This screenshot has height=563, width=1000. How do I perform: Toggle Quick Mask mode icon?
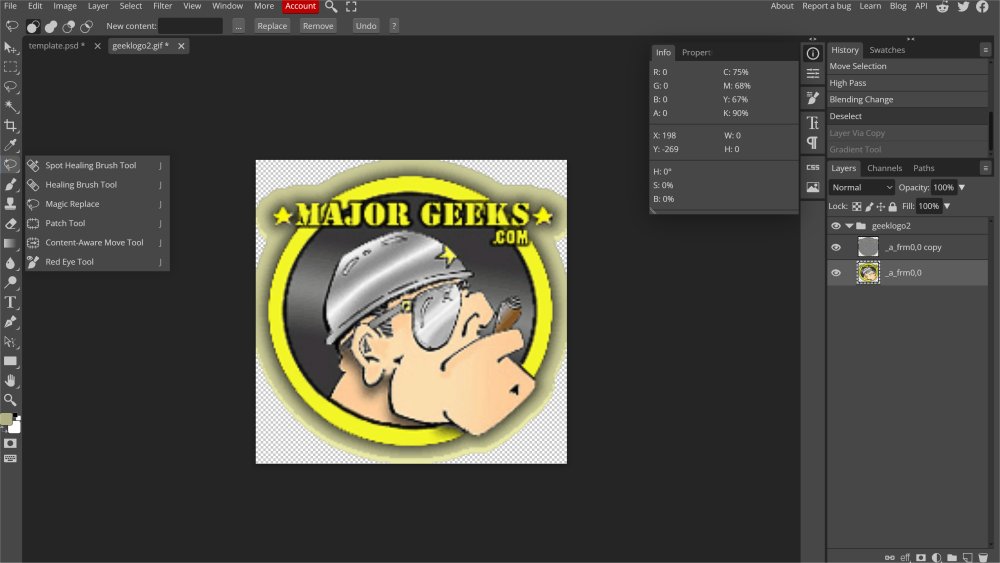coord(10,443)
